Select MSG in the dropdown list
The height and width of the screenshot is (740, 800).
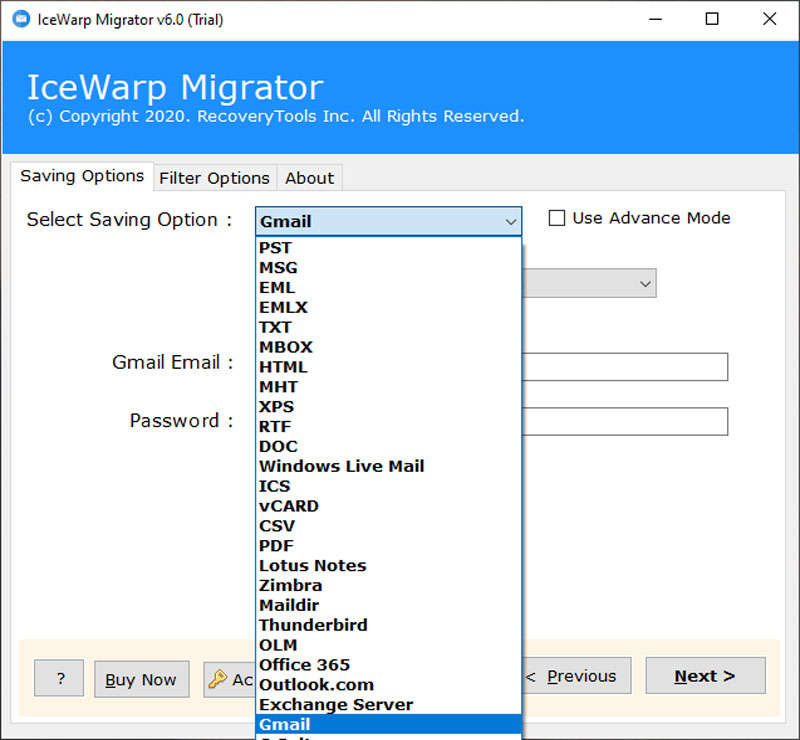[388, 268]
